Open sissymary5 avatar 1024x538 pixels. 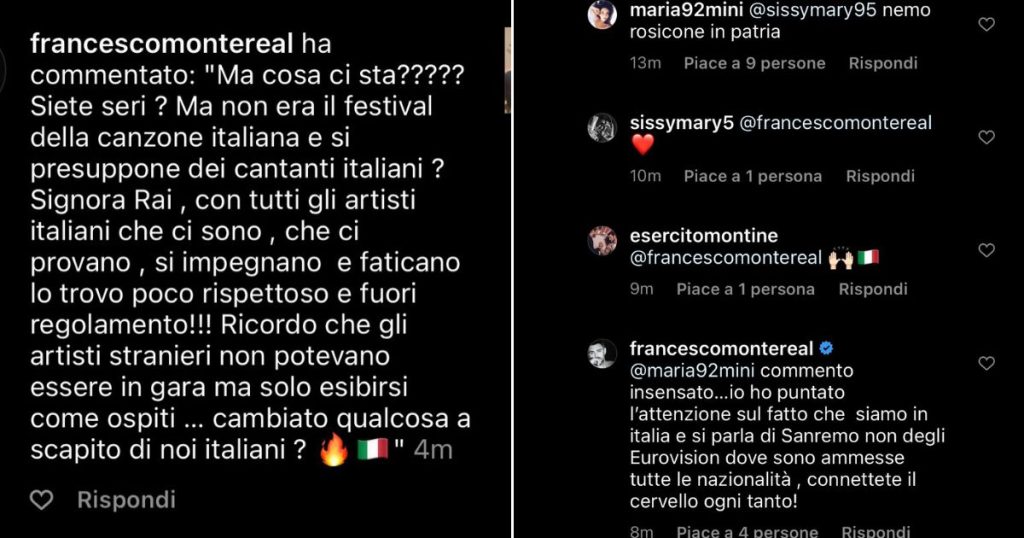[601, 128]
